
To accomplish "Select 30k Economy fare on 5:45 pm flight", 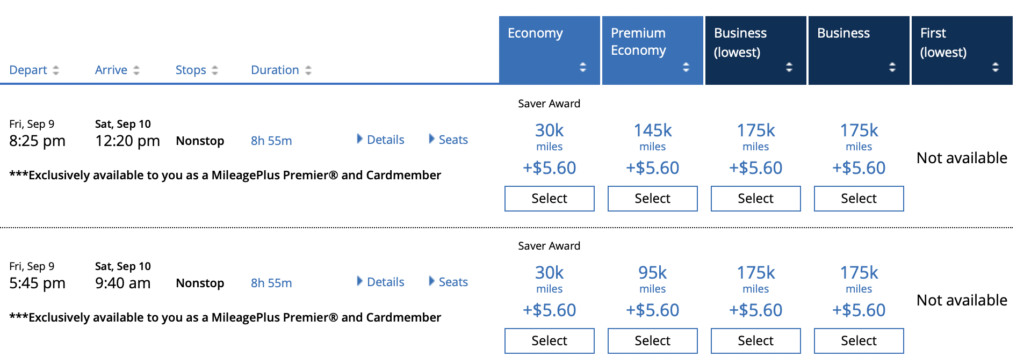I will pos(549,341).
